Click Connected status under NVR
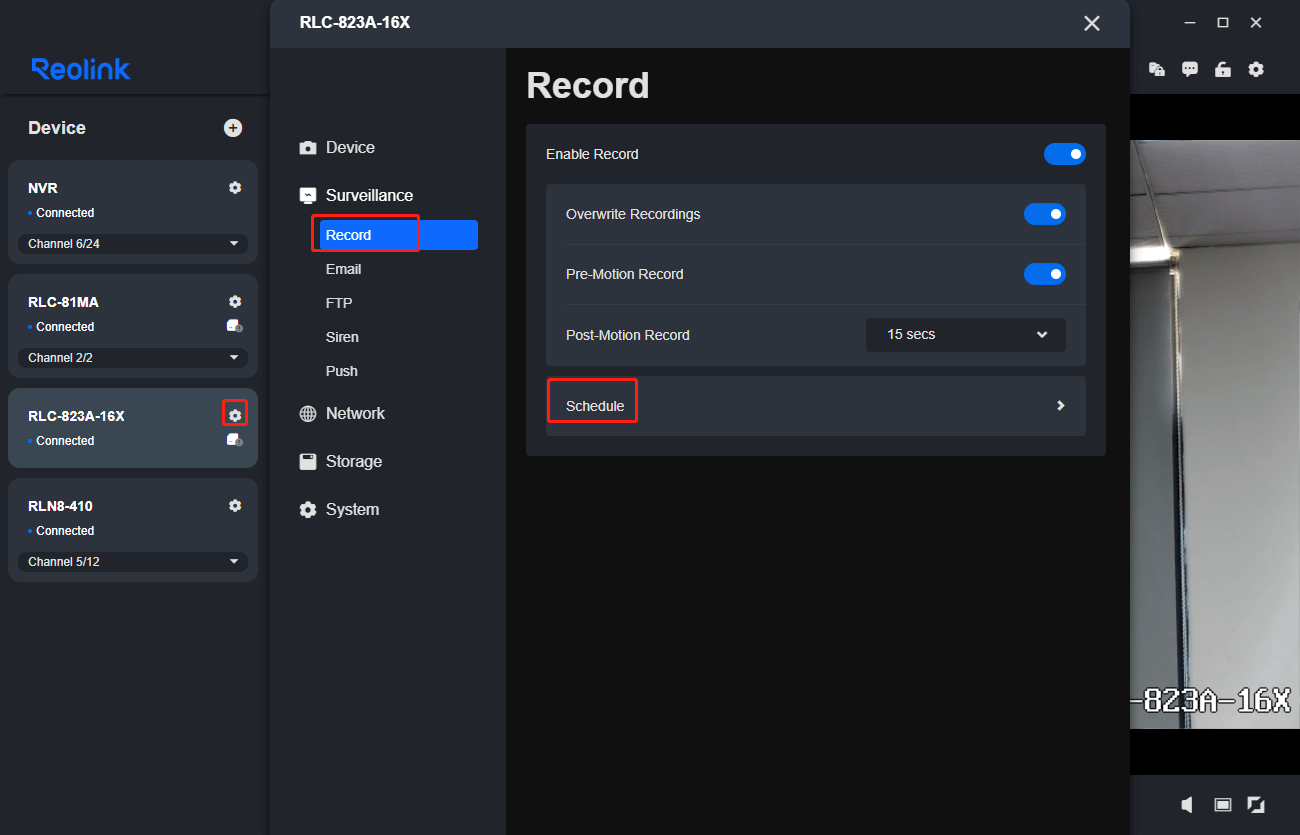The height and width of the screenshot is (835, 1300). (x=65, y=213)
